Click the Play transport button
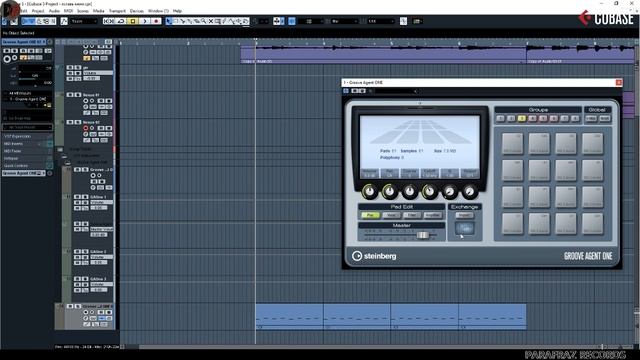The width and height of the screenshot is (640, 360). [x=144, y=21]
